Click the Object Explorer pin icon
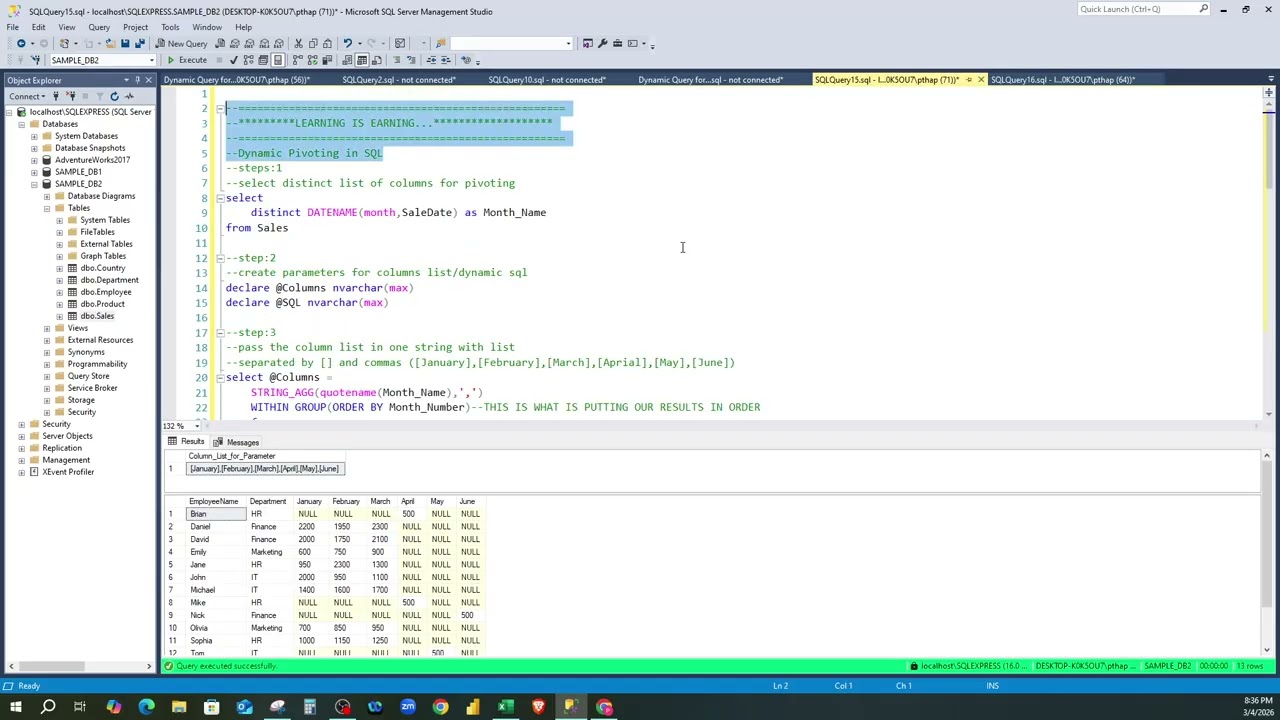This screenshot has width=1280, height=720. (x=137, y=80)
